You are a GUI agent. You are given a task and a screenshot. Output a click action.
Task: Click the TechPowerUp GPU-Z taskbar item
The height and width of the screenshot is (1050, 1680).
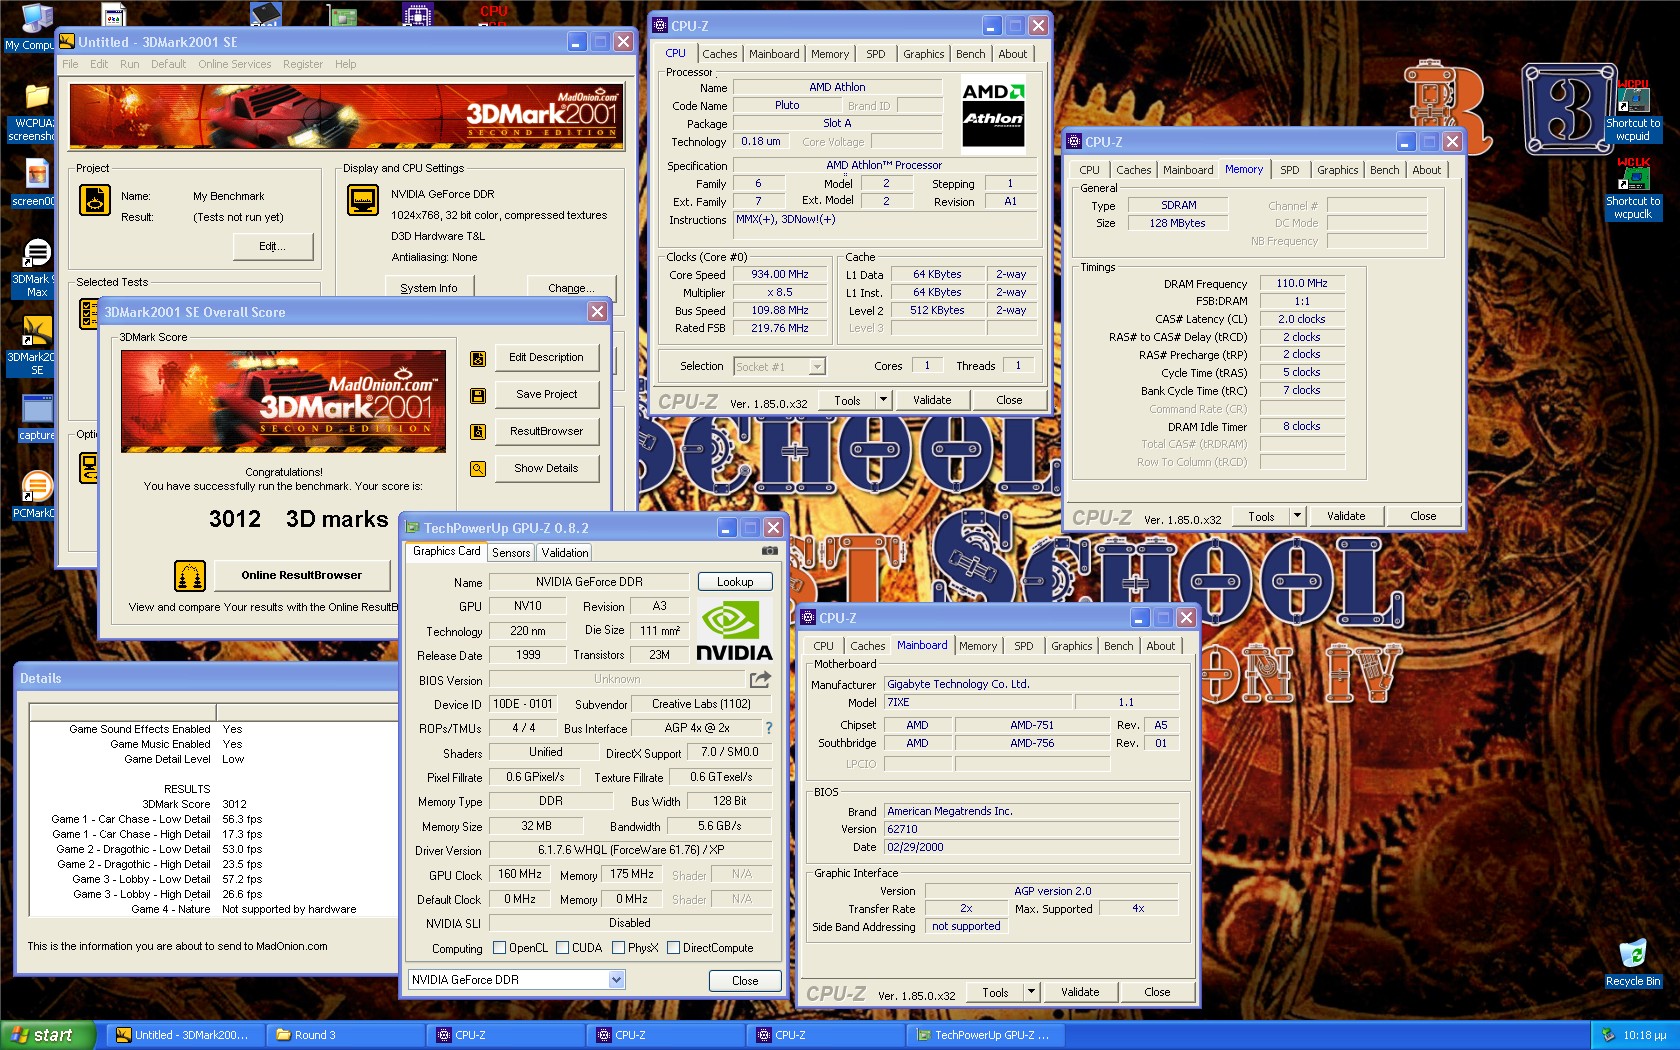(x=986, y=1035)
